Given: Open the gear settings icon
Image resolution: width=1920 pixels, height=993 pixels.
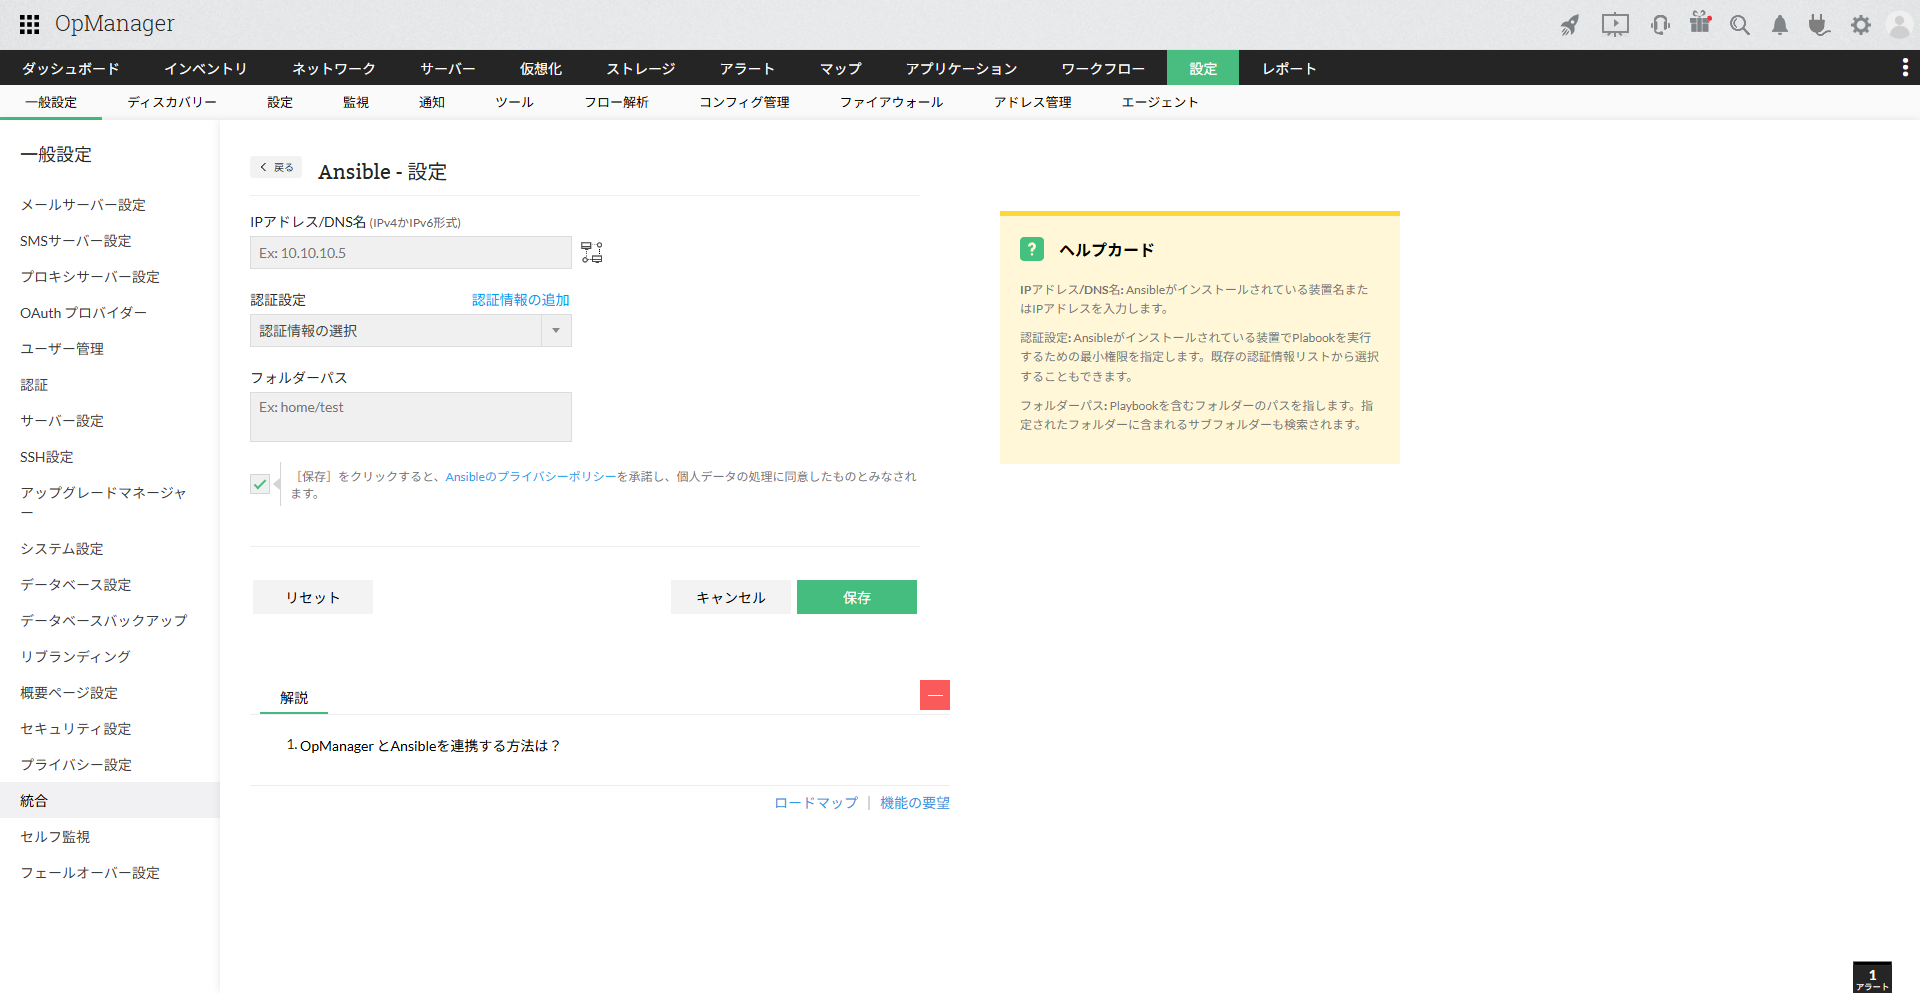Looking at the screenshot, I should 1860,25.
